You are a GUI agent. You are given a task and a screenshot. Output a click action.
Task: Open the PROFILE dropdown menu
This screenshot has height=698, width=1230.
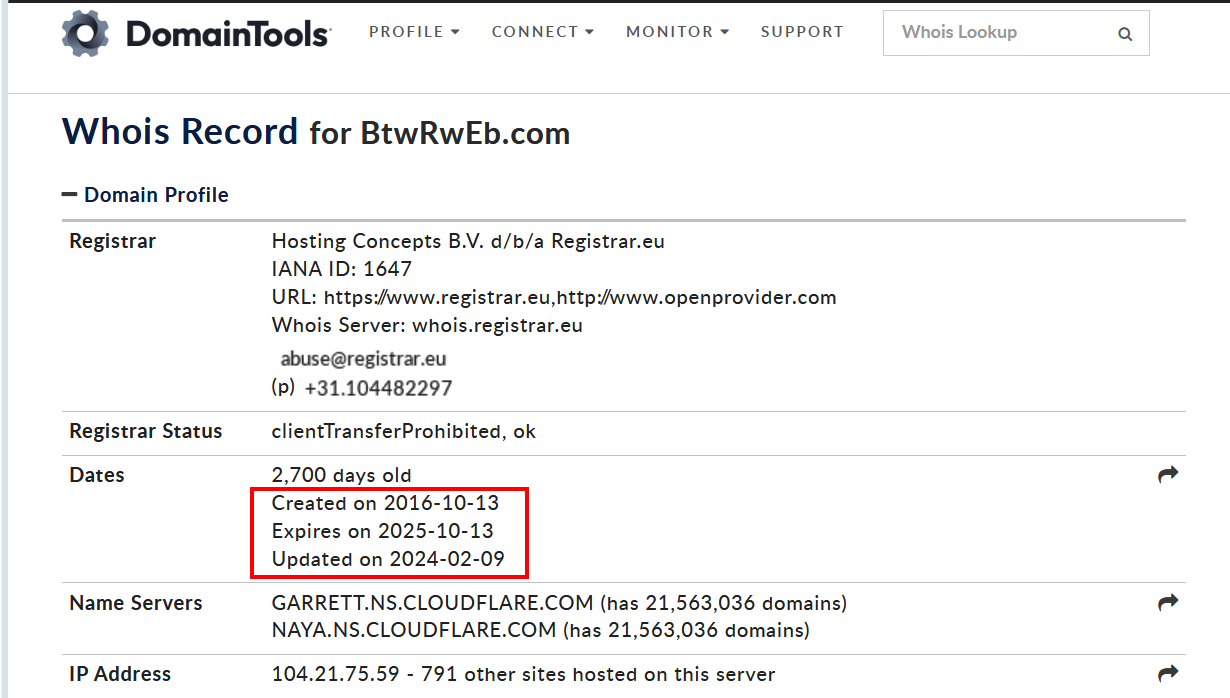coord(414,32)
